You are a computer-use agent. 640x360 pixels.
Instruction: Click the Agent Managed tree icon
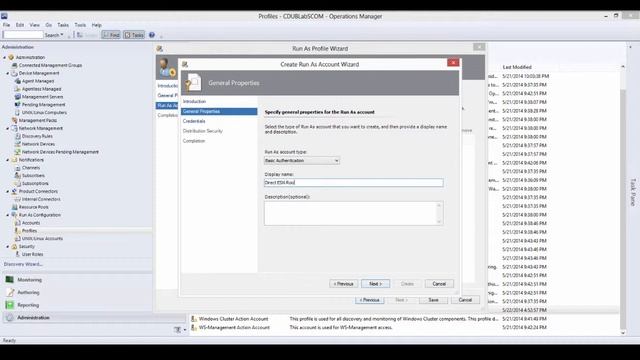pyautogui.click(x=18, y=81)
